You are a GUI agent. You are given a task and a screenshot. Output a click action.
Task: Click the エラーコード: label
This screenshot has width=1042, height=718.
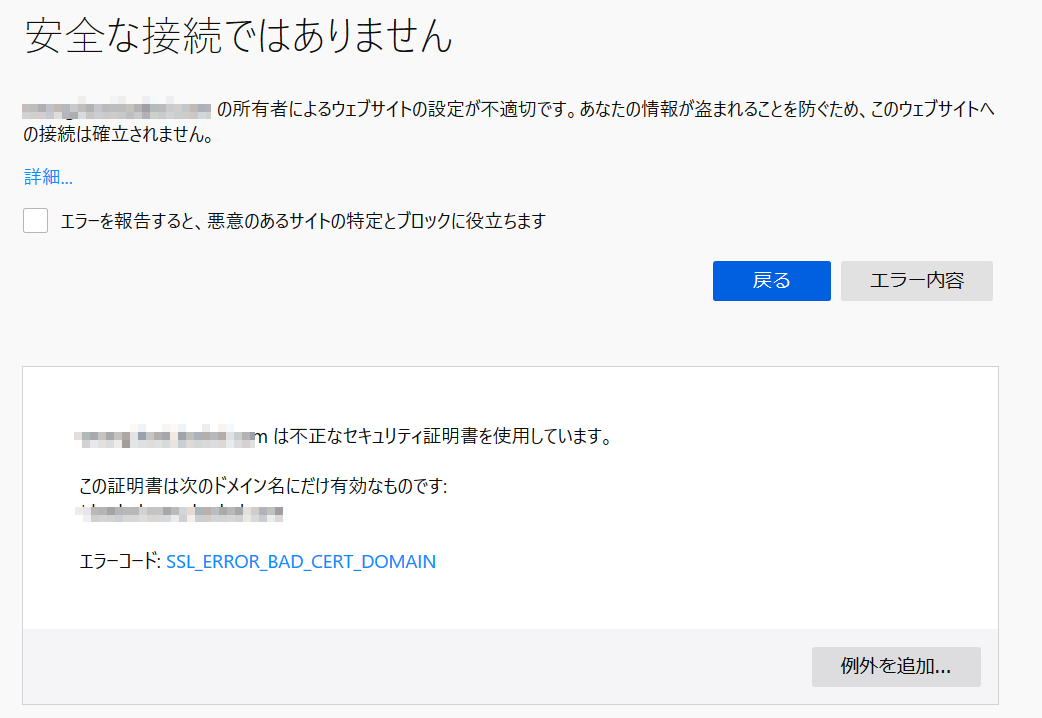click(x=119, y=562)
